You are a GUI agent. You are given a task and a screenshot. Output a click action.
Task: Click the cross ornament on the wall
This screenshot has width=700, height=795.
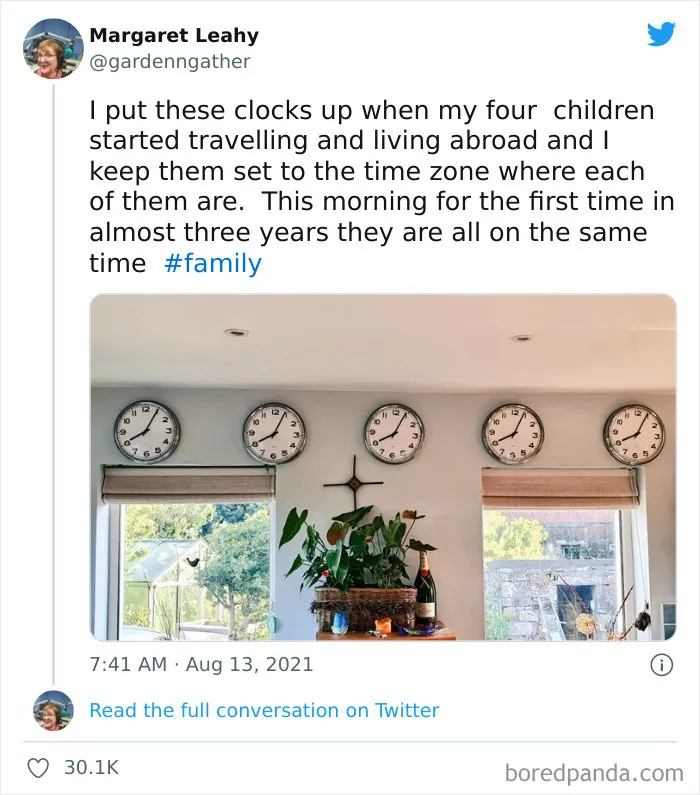354,483
